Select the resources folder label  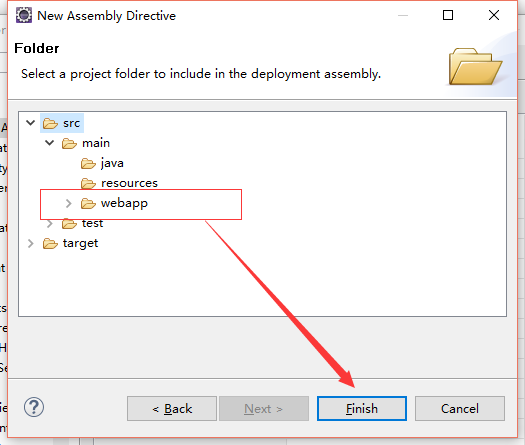tap(129, 183)
